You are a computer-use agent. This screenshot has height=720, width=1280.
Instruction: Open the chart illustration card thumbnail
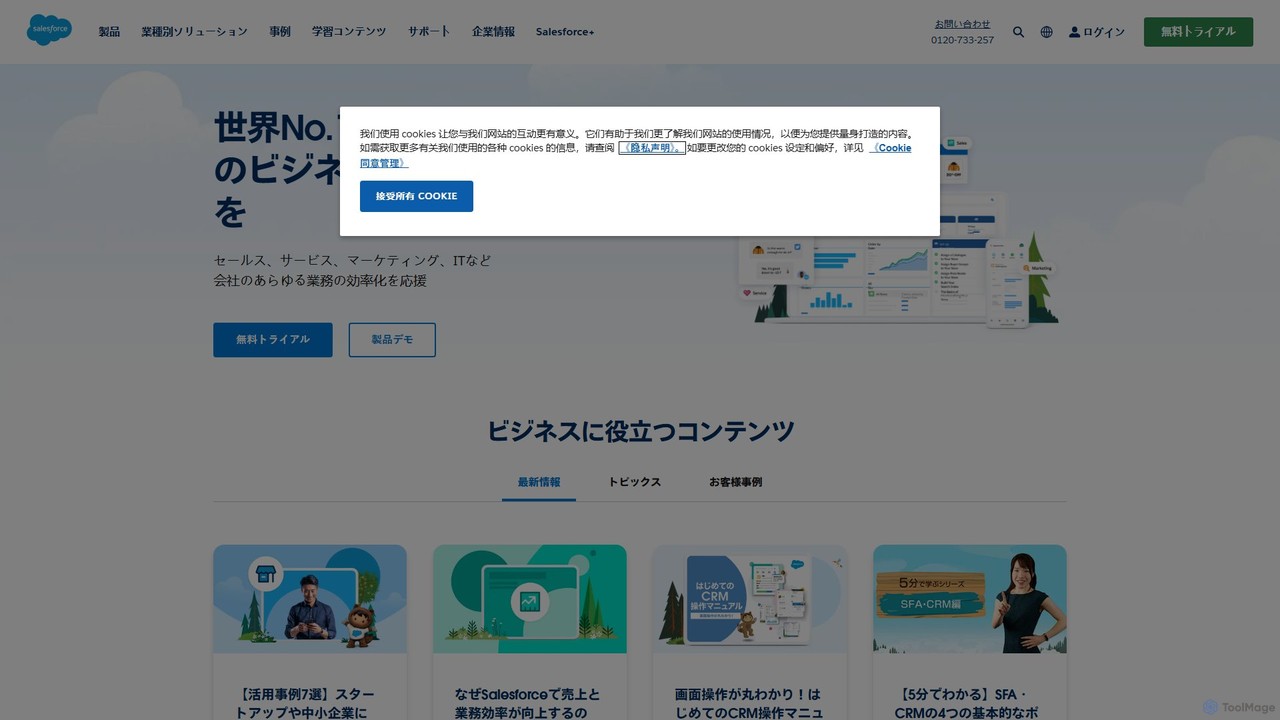[530, 599]
